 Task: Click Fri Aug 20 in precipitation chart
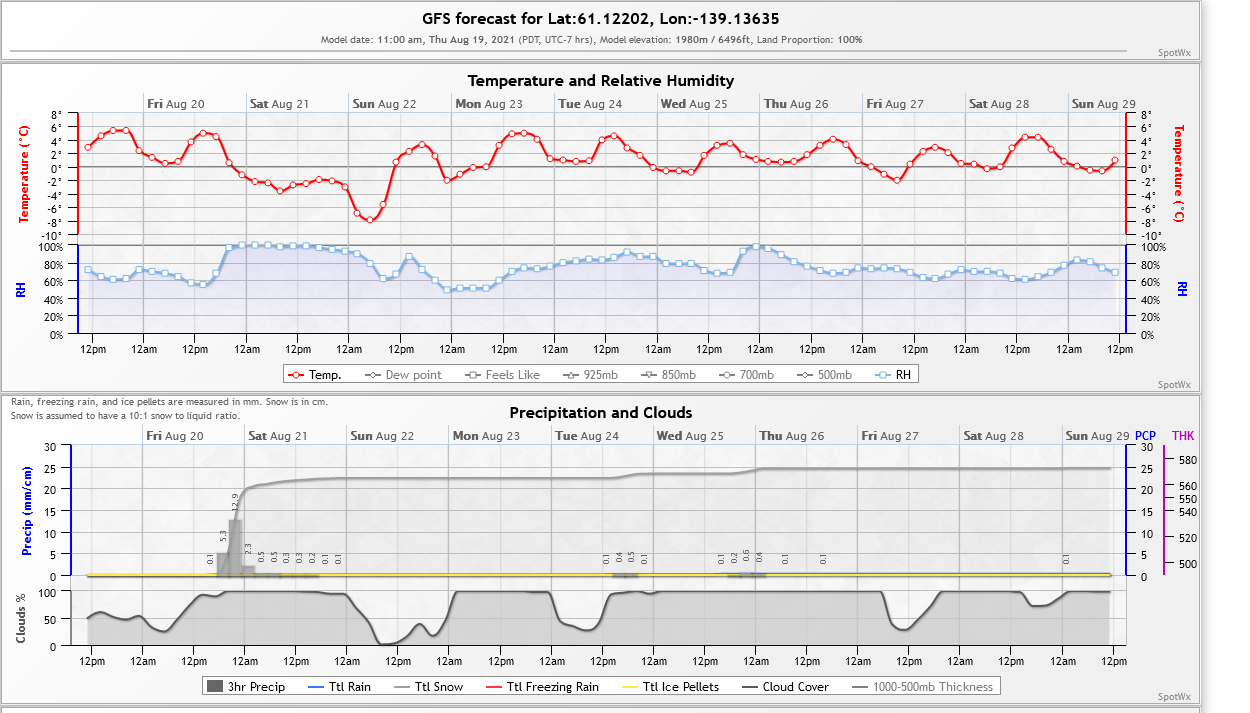[175, 436]
